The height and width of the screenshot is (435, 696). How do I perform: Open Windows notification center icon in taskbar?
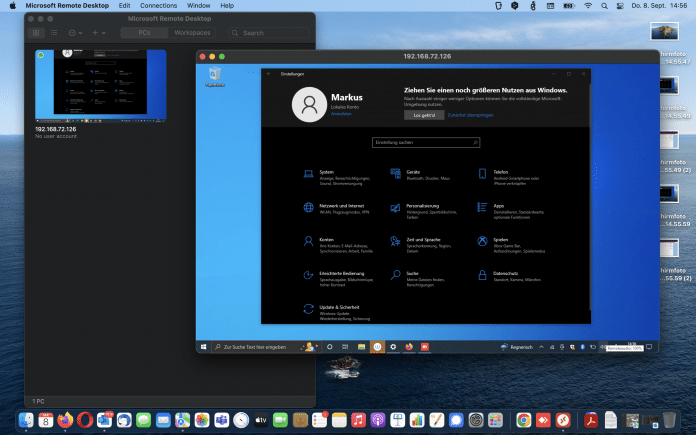[649, 347]
